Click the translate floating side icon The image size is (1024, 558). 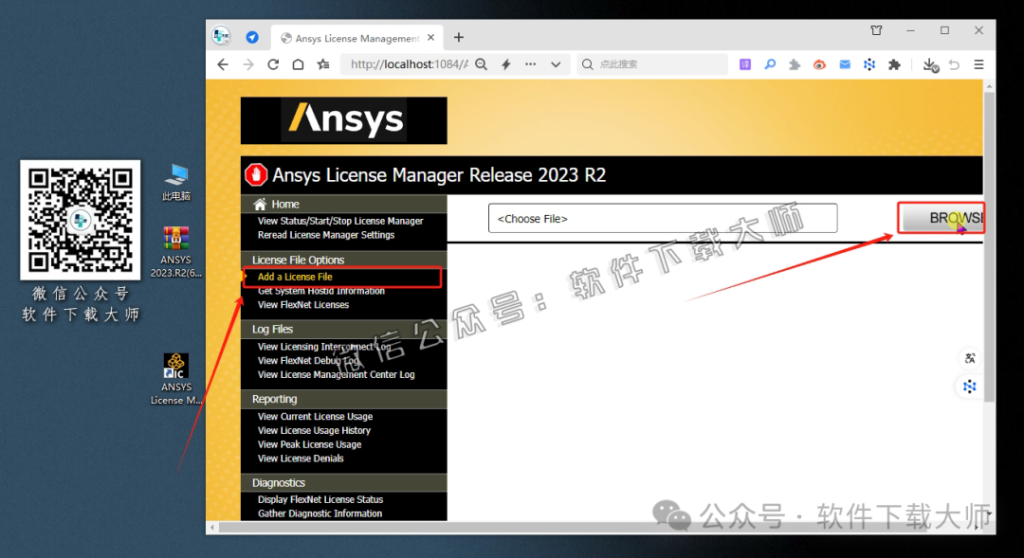pyautogui.click(x=970, y=358)
